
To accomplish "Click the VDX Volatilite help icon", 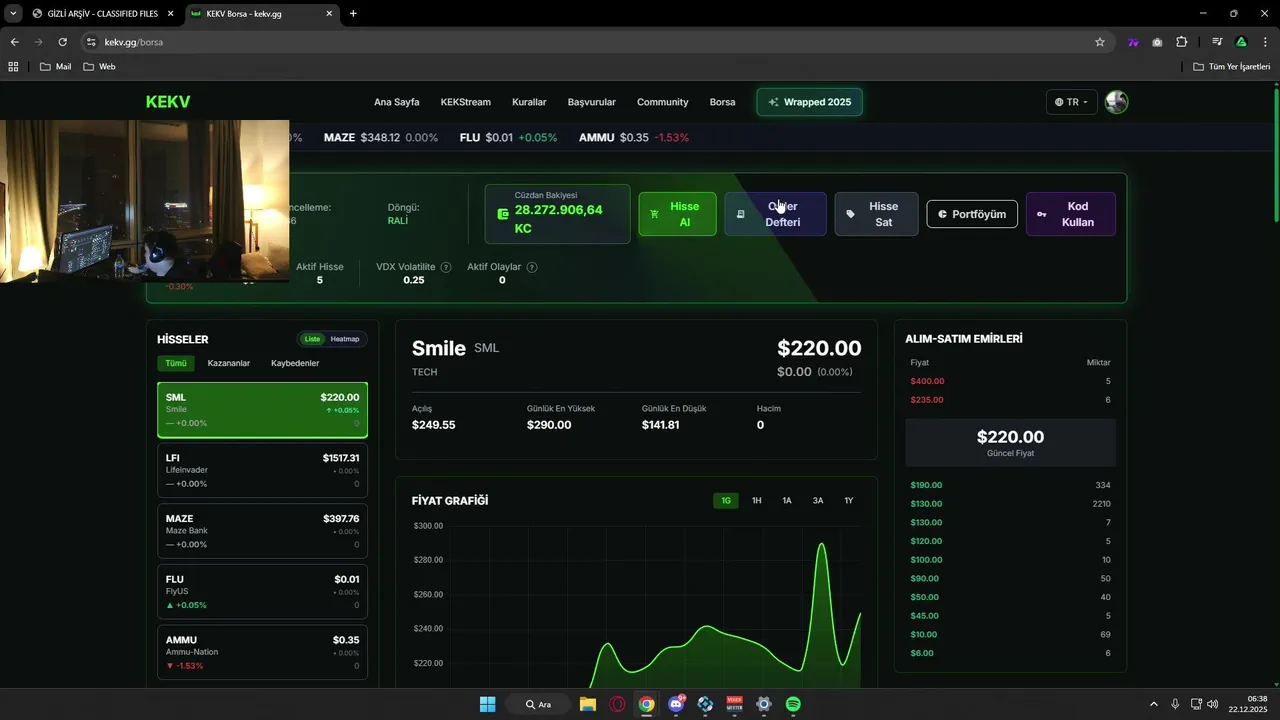I will (446, 267).
